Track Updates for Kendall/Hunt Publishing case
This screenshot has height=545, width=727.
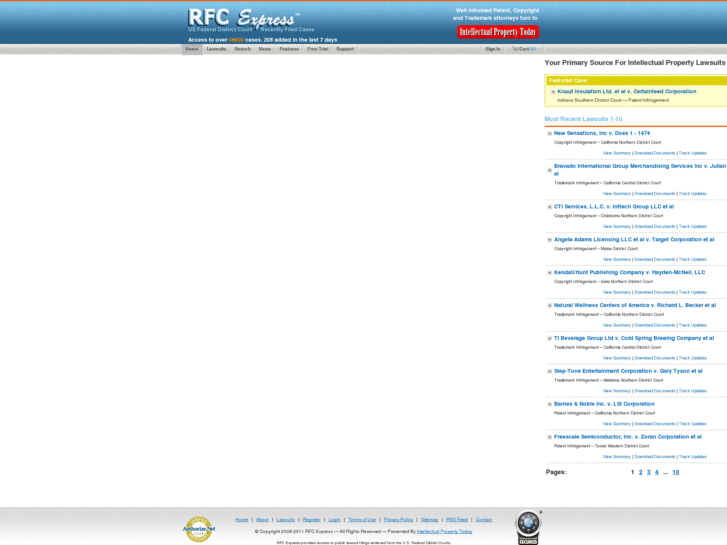tap(693, 293)
